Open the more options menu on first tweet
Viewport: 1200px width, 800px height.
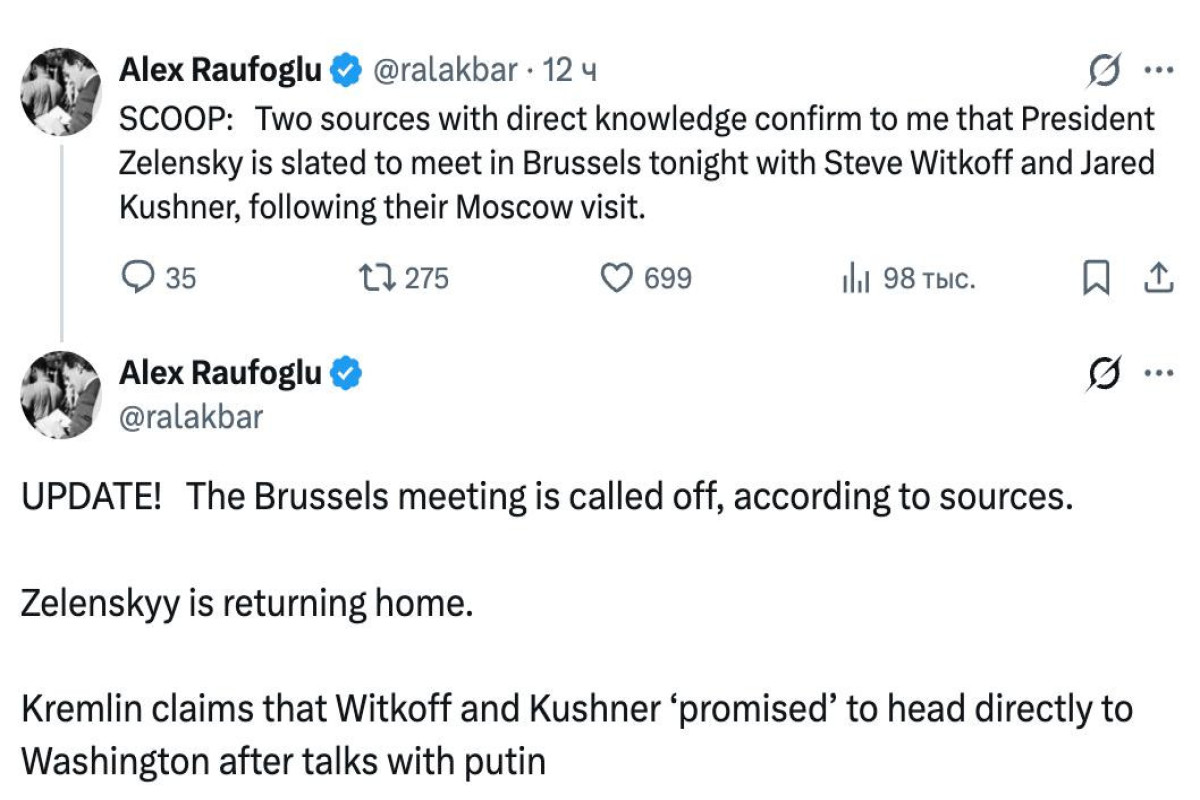click(1158, 70)
